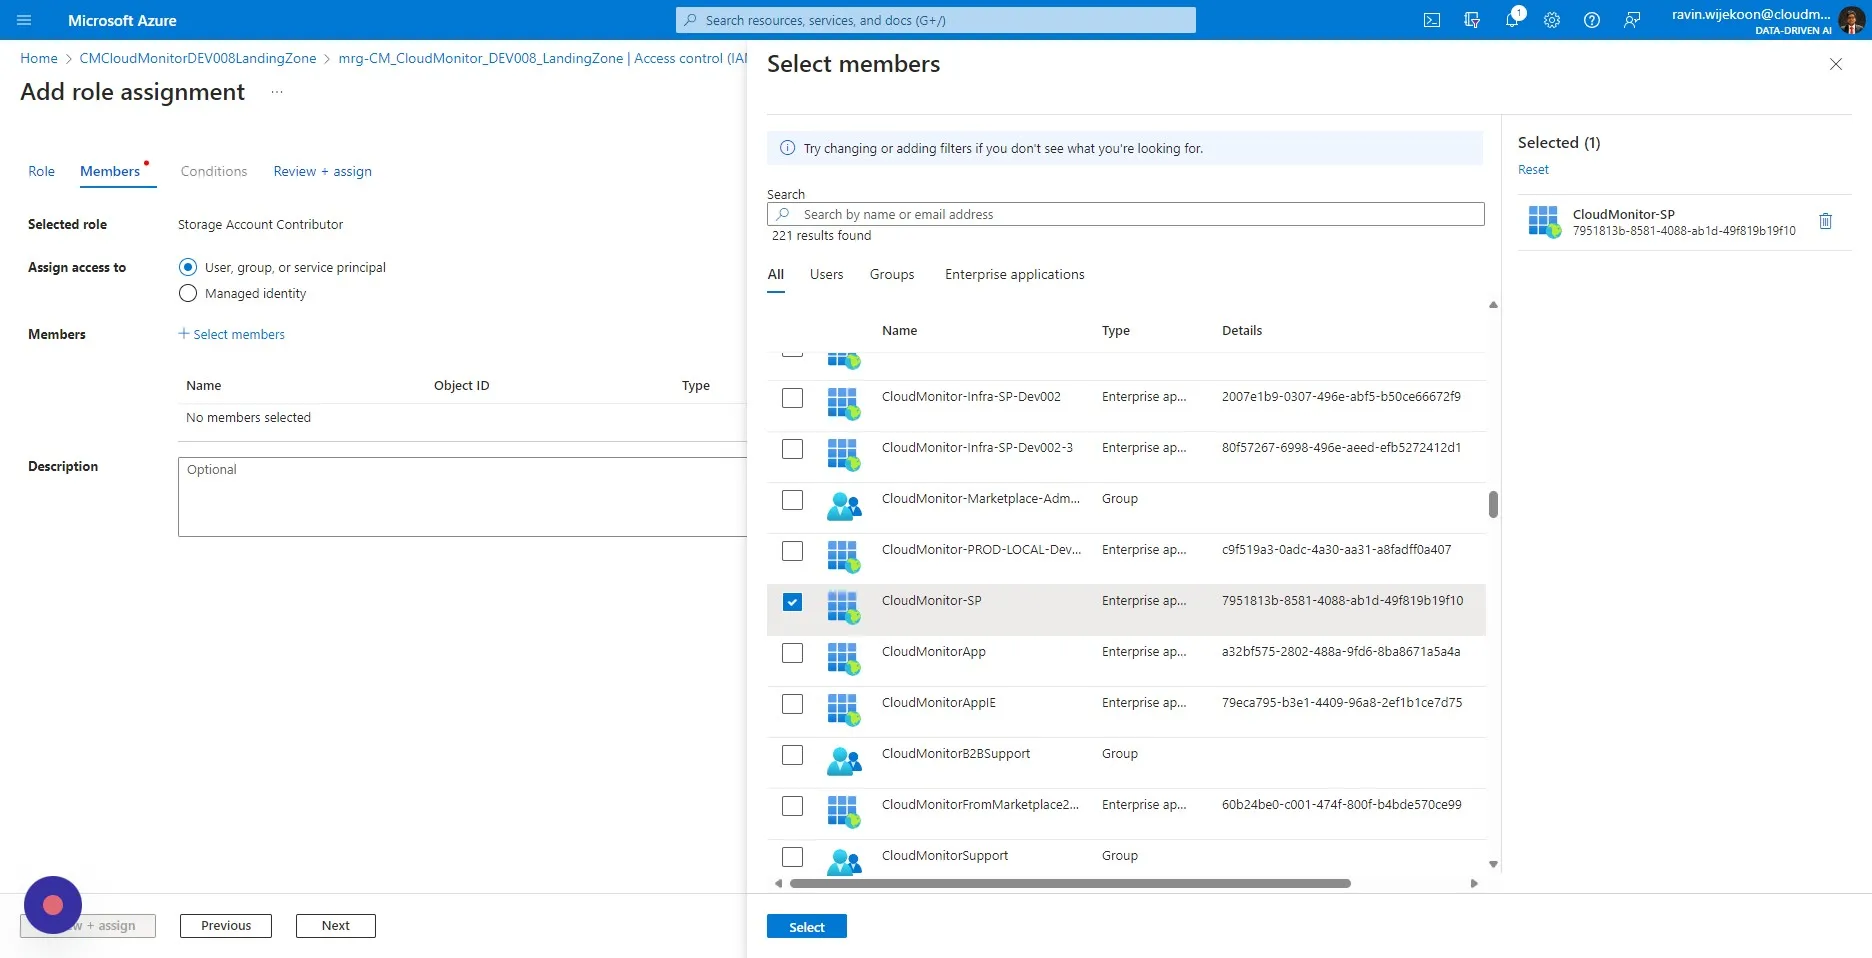The image size is (1872, 958).
Task: Switch to the Role tab
Action: 41,171
